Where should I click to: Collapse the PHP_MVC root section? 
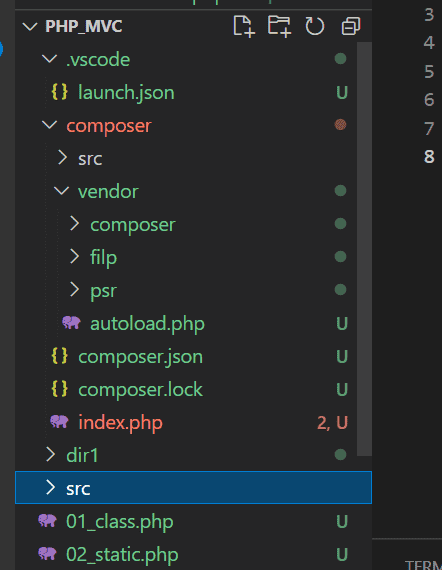point(30,27)
